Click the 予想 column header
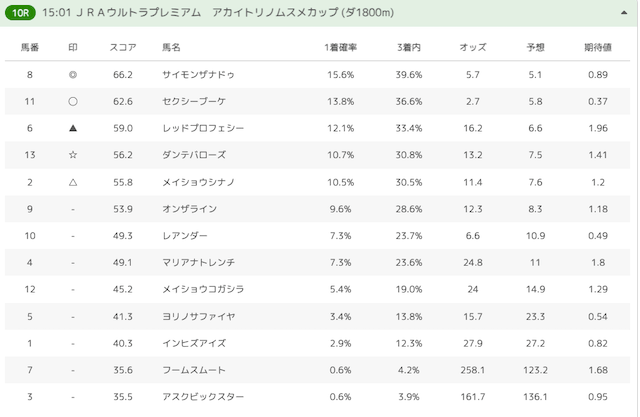Screen dimensions: 640x417 (535, 48)
